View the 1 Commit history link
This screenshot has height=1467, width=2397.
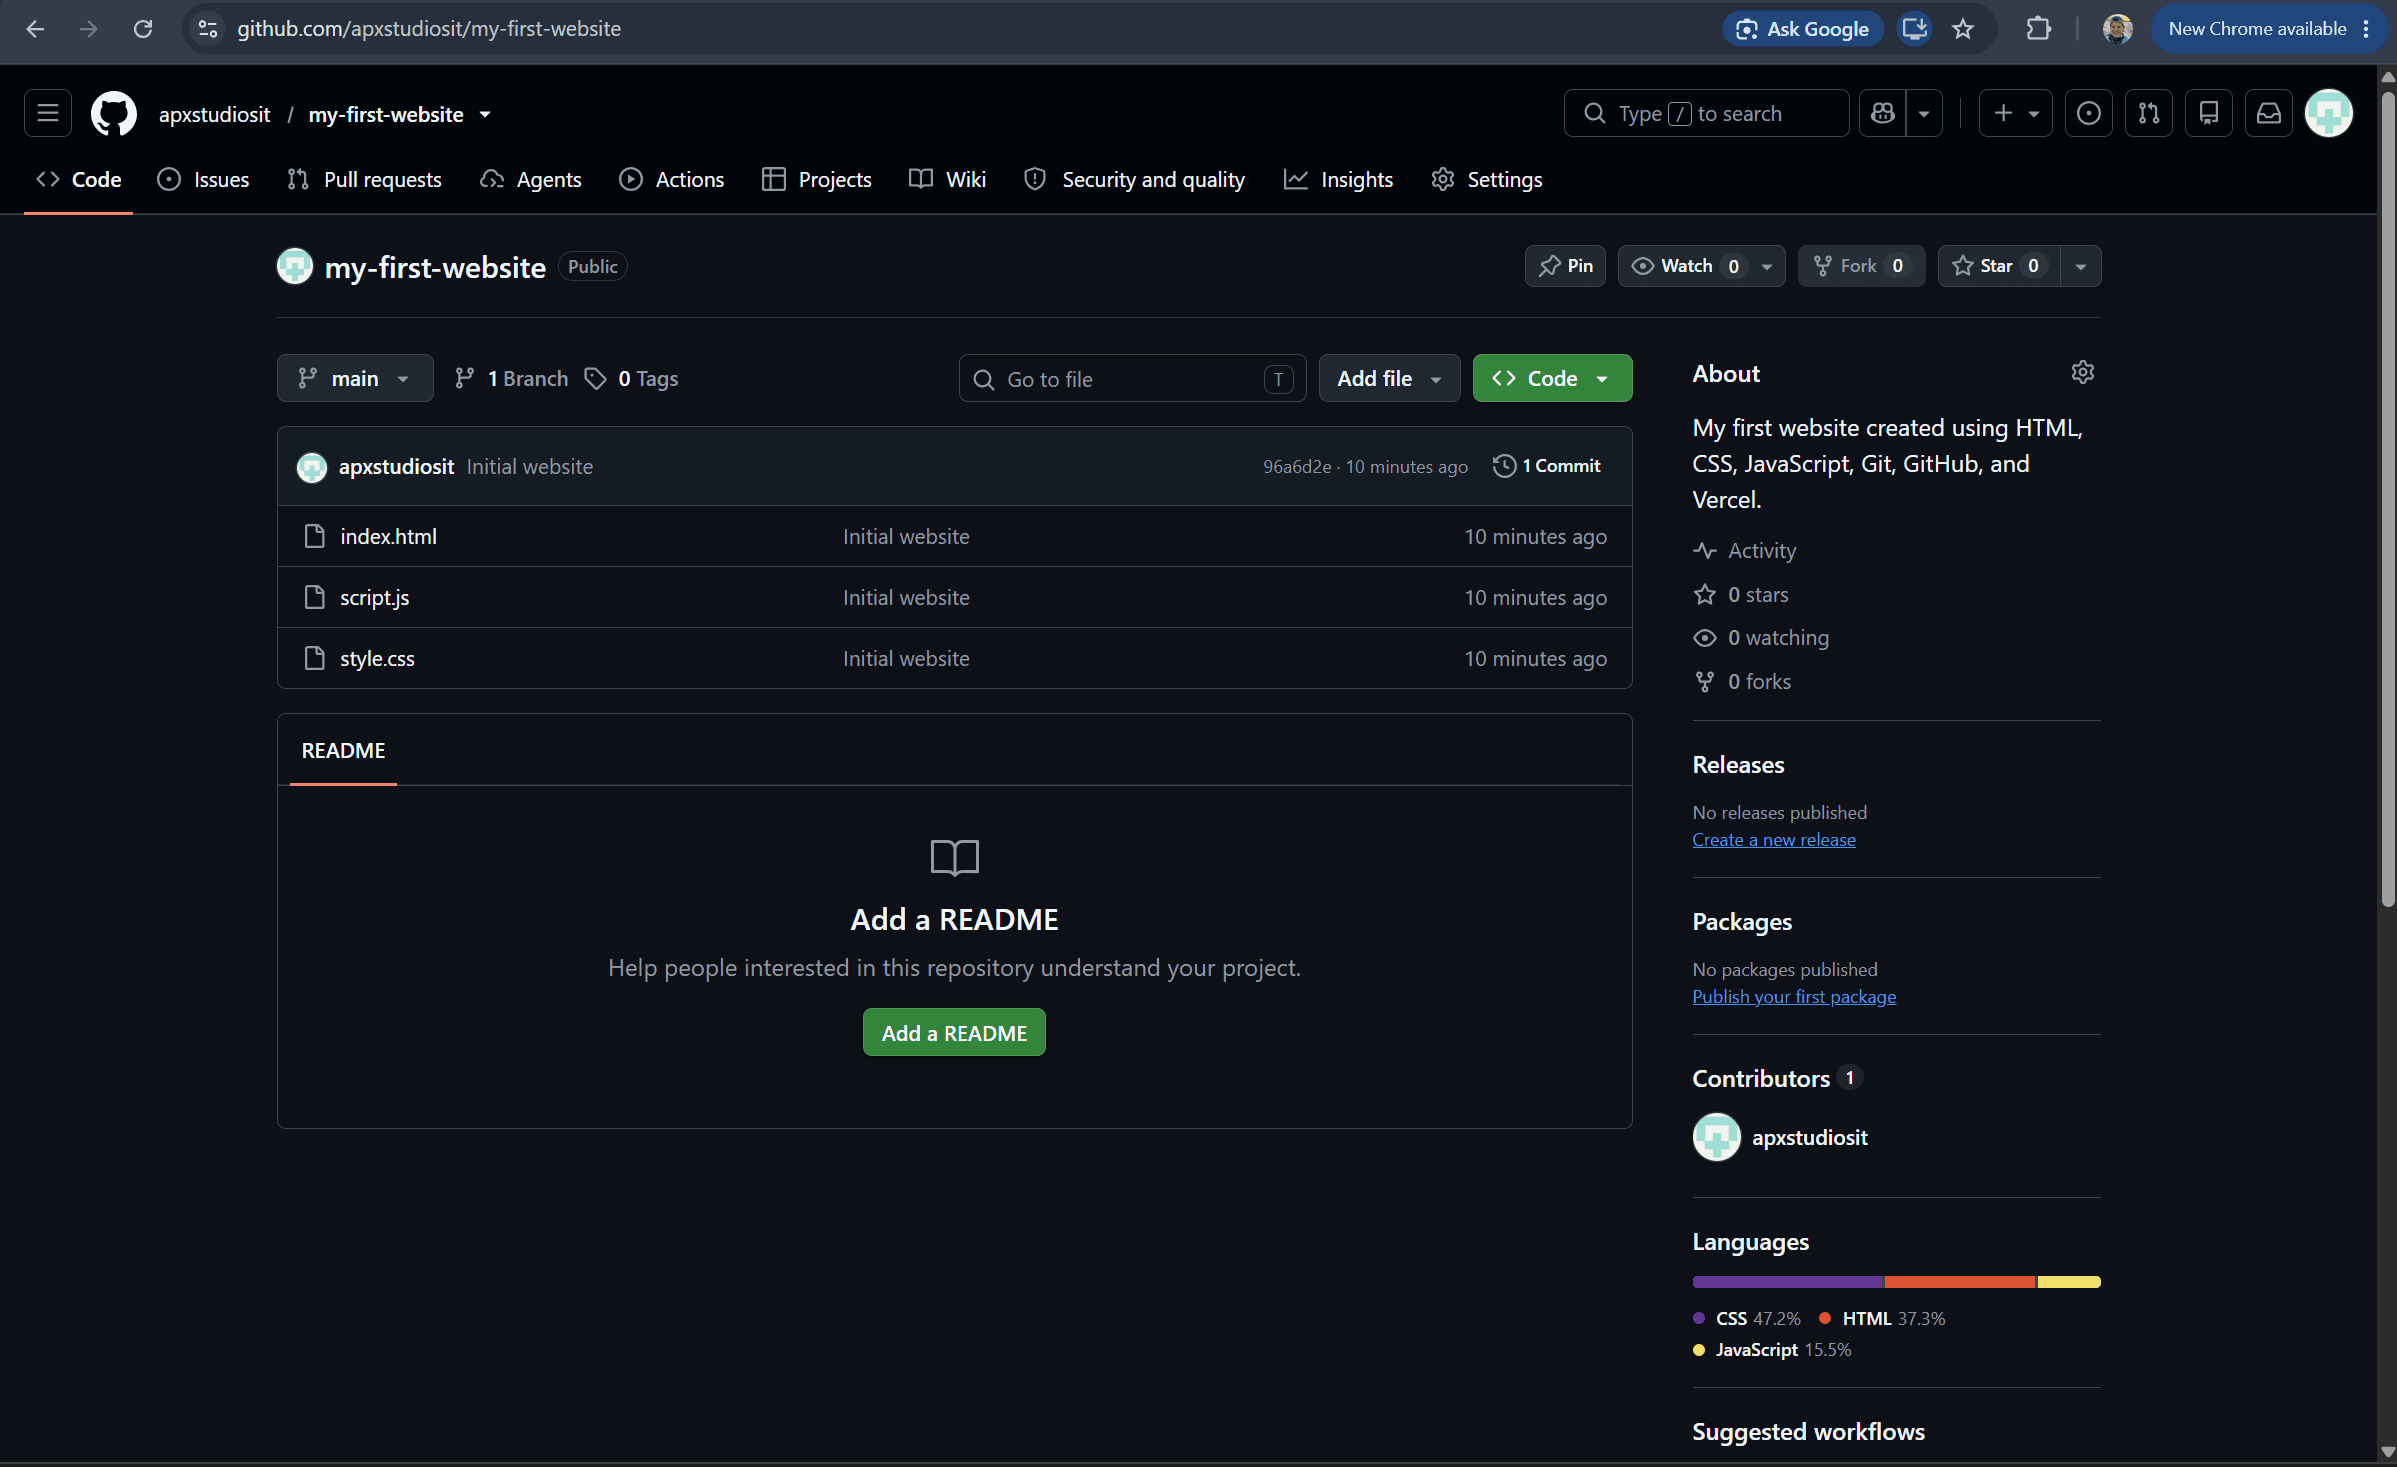coord(1548,467)
